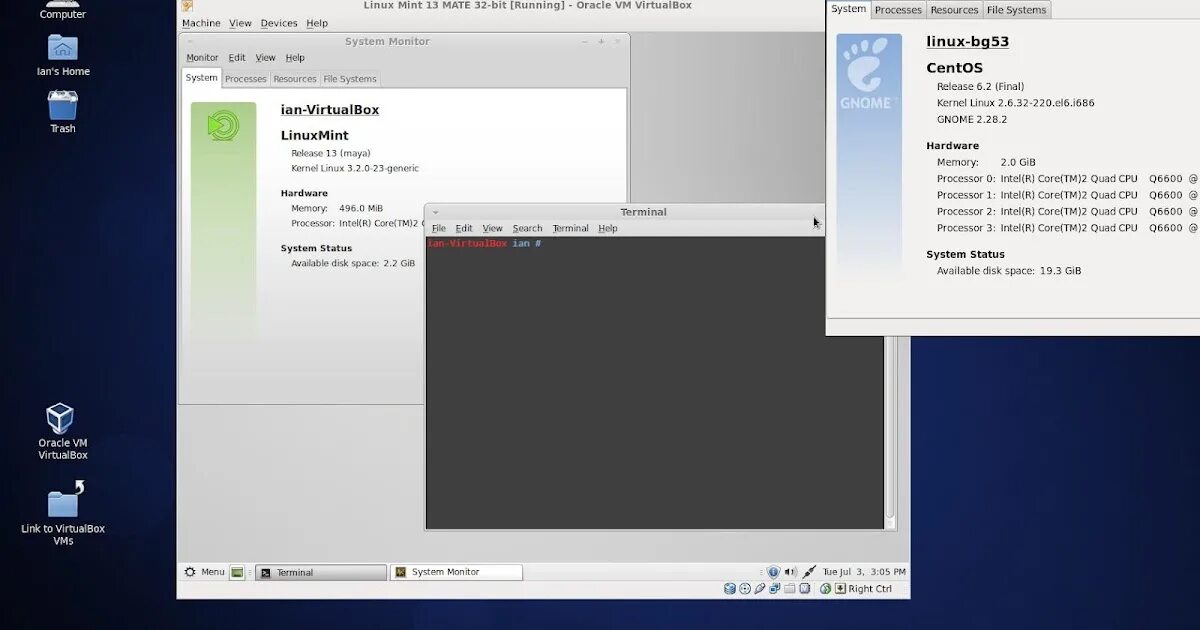Click VirtualBox USB devices status icon
This screenshot has height=630, width=1200.
pos(760,589)
